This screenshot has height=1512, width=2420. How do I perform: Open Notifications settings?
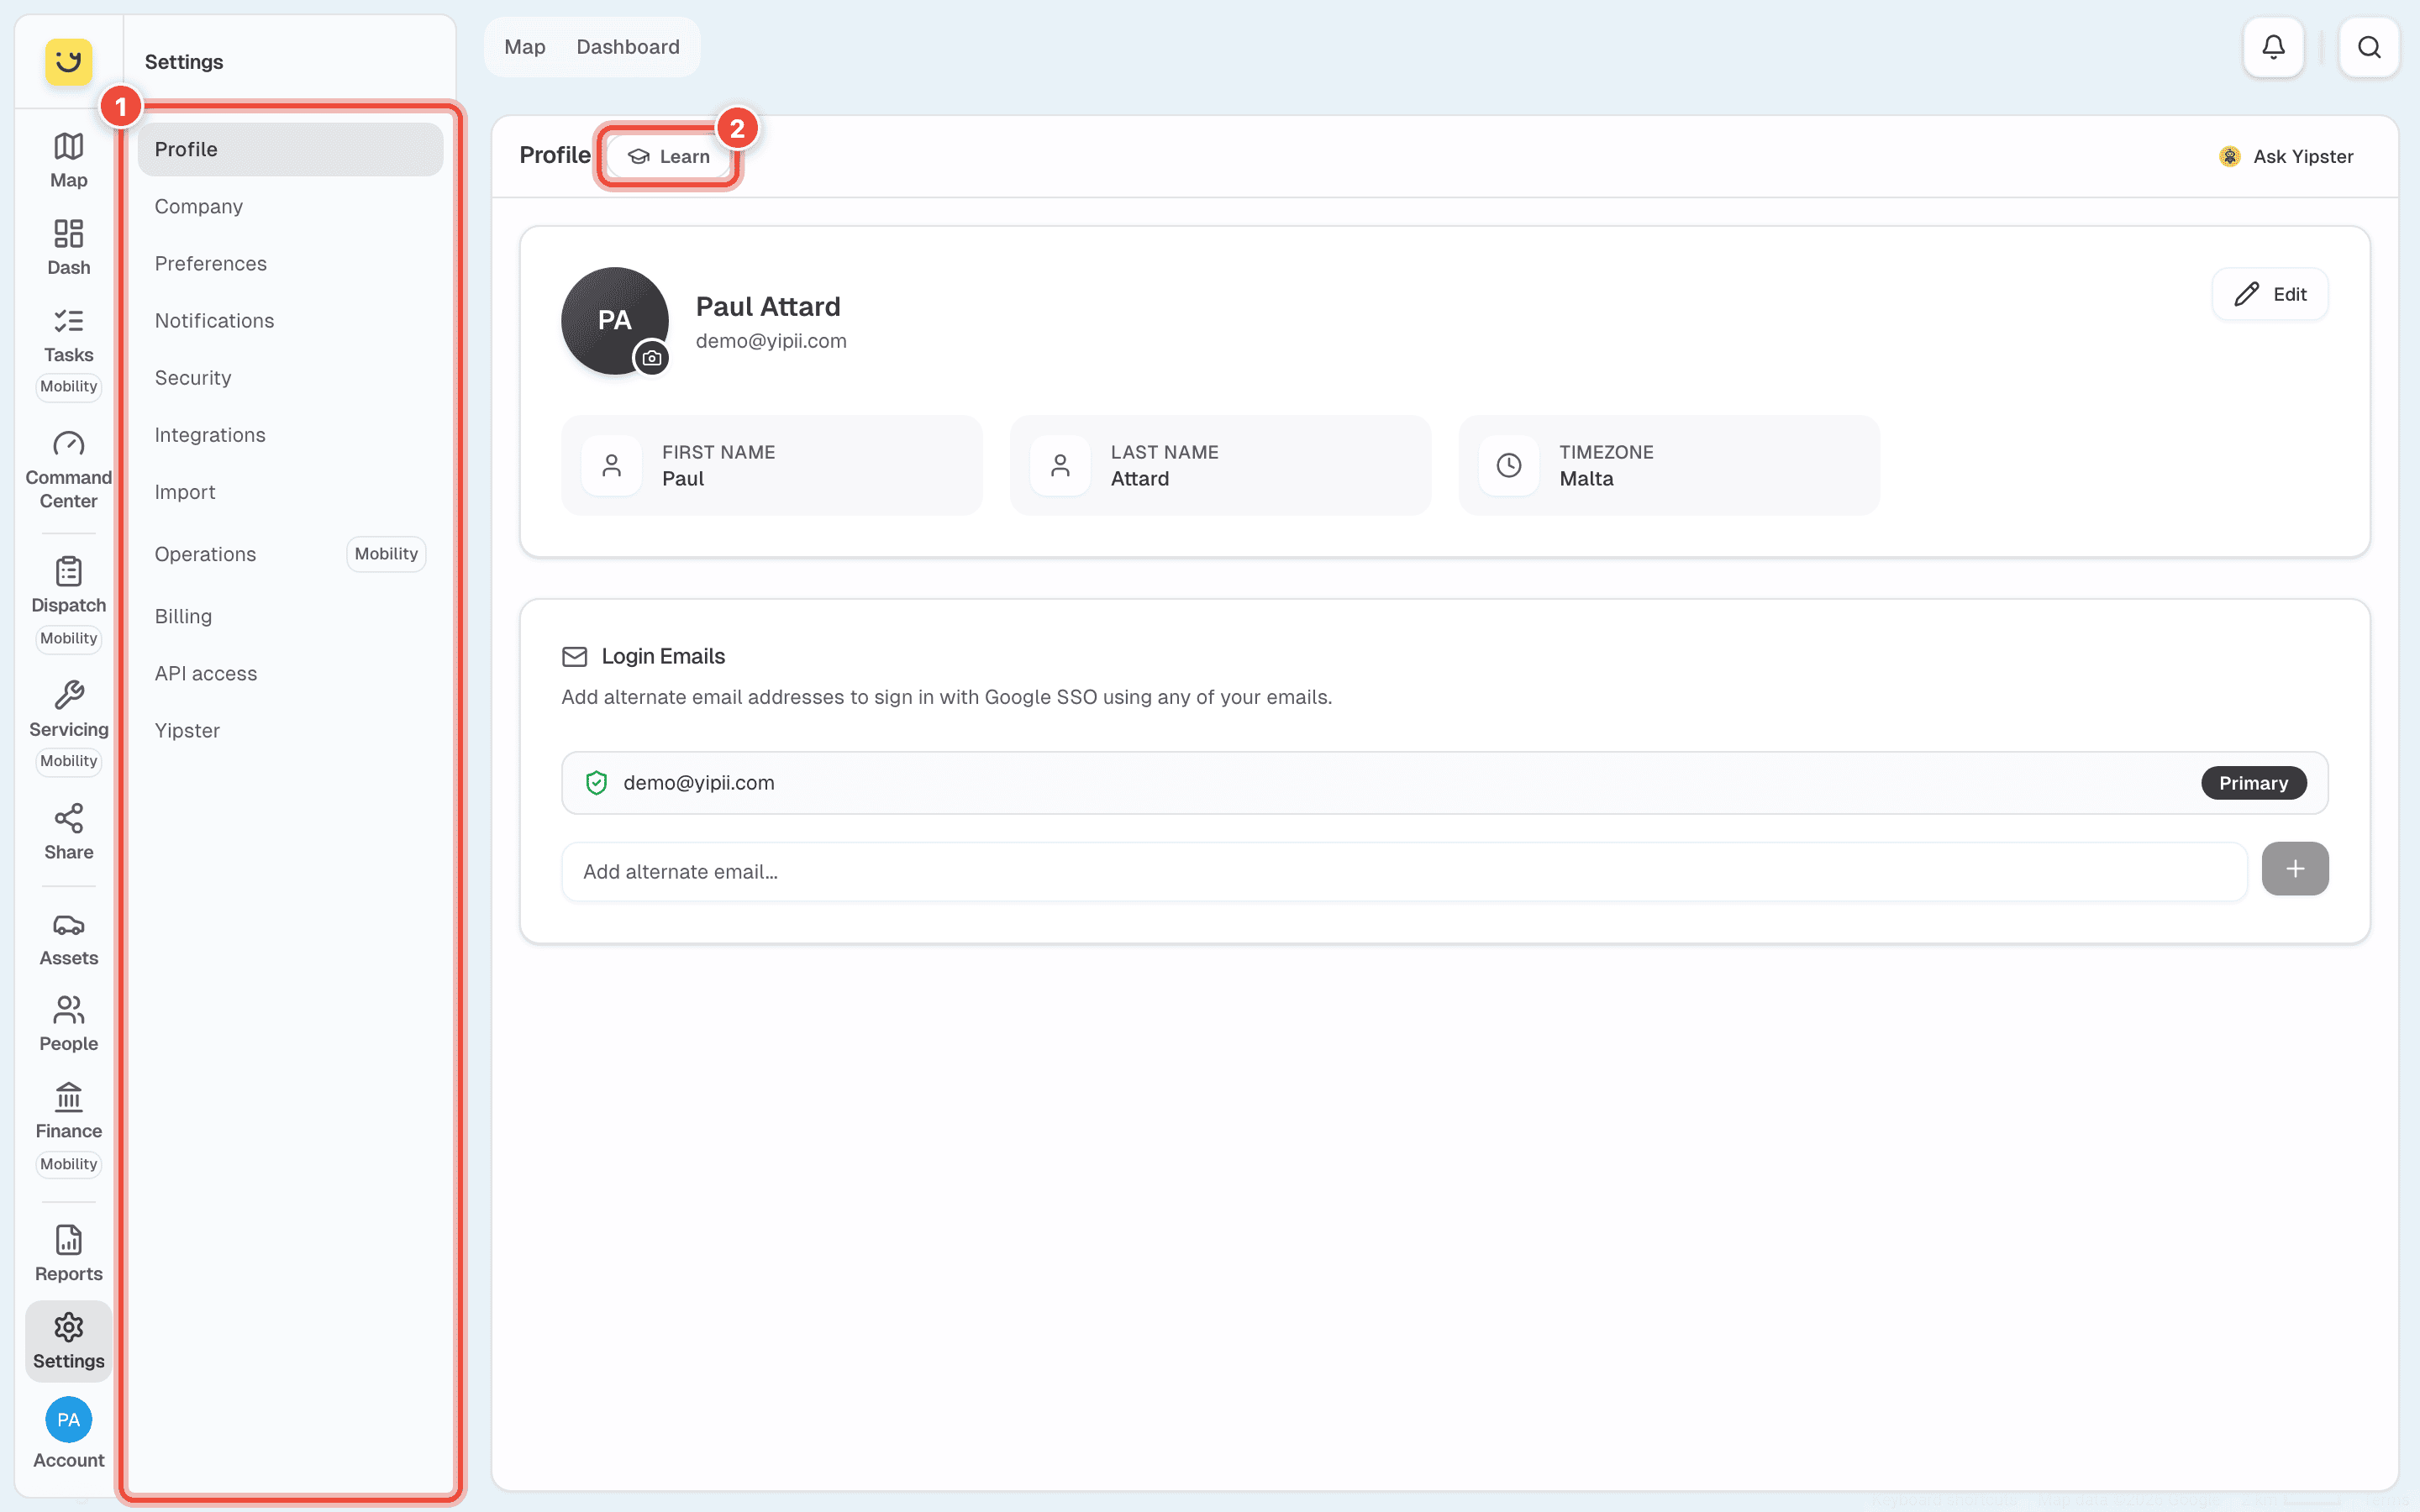coord(290,320)
